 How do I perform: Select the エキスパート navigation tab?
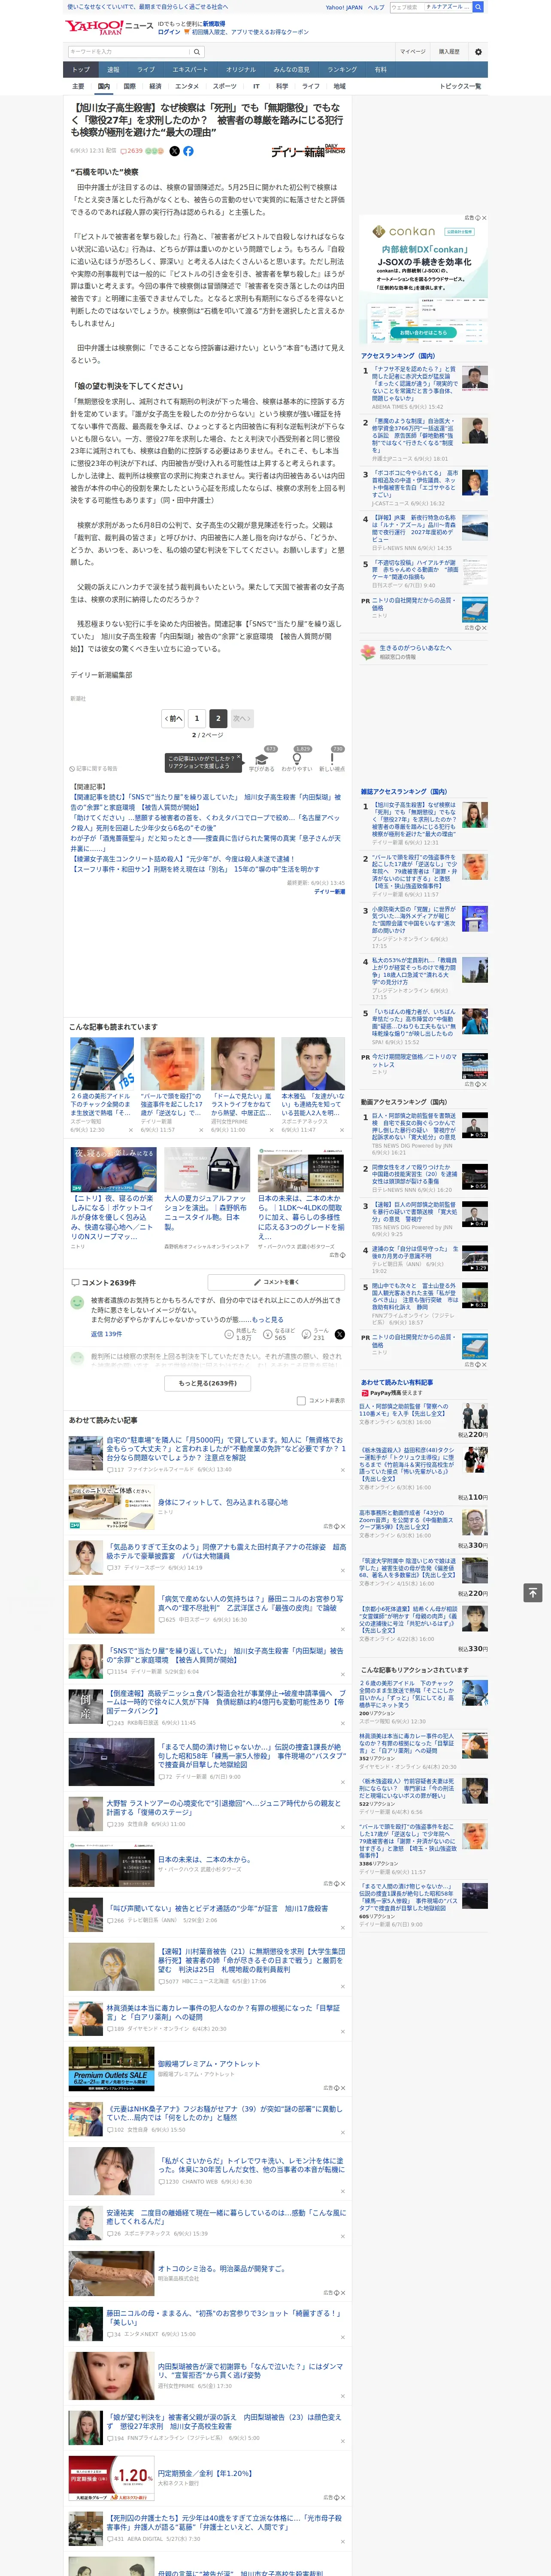coord(190,70)
